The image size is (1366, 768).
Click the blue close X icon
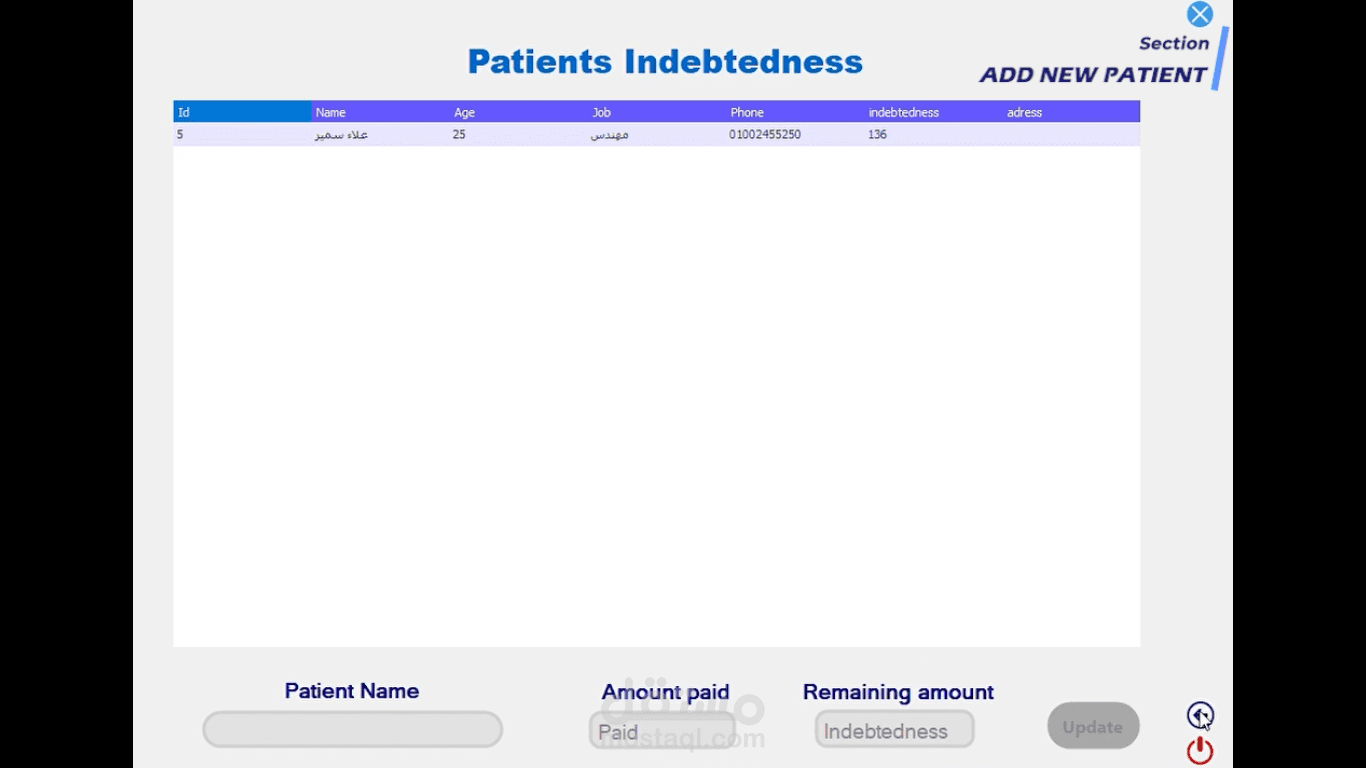(1200, 14)
